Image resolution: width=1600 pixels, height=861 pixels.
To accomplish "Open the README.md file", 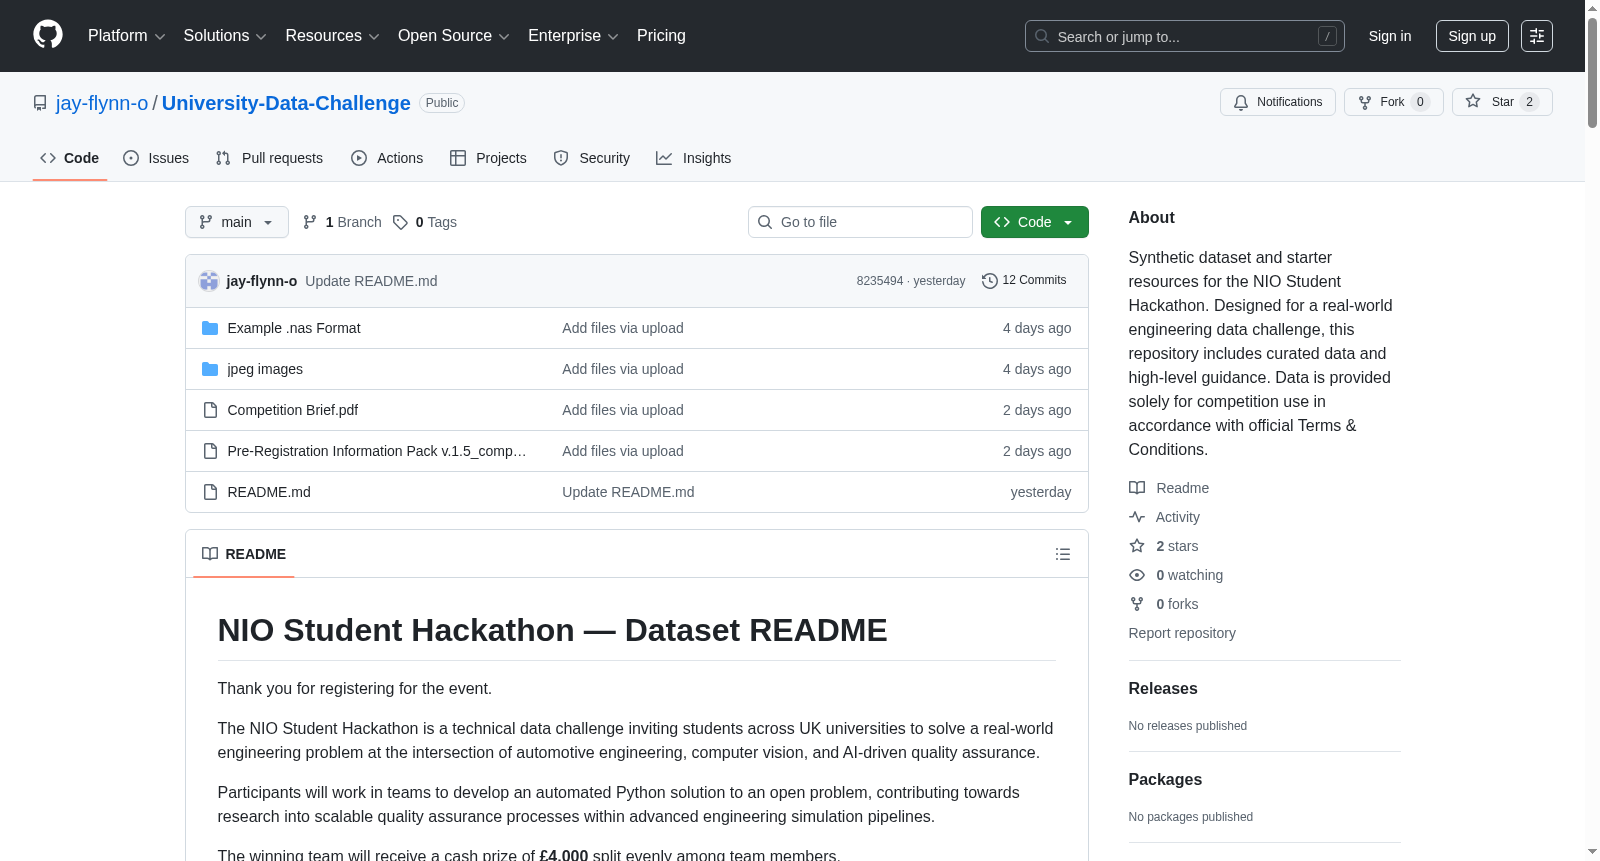I will click(x=269, y=492).
